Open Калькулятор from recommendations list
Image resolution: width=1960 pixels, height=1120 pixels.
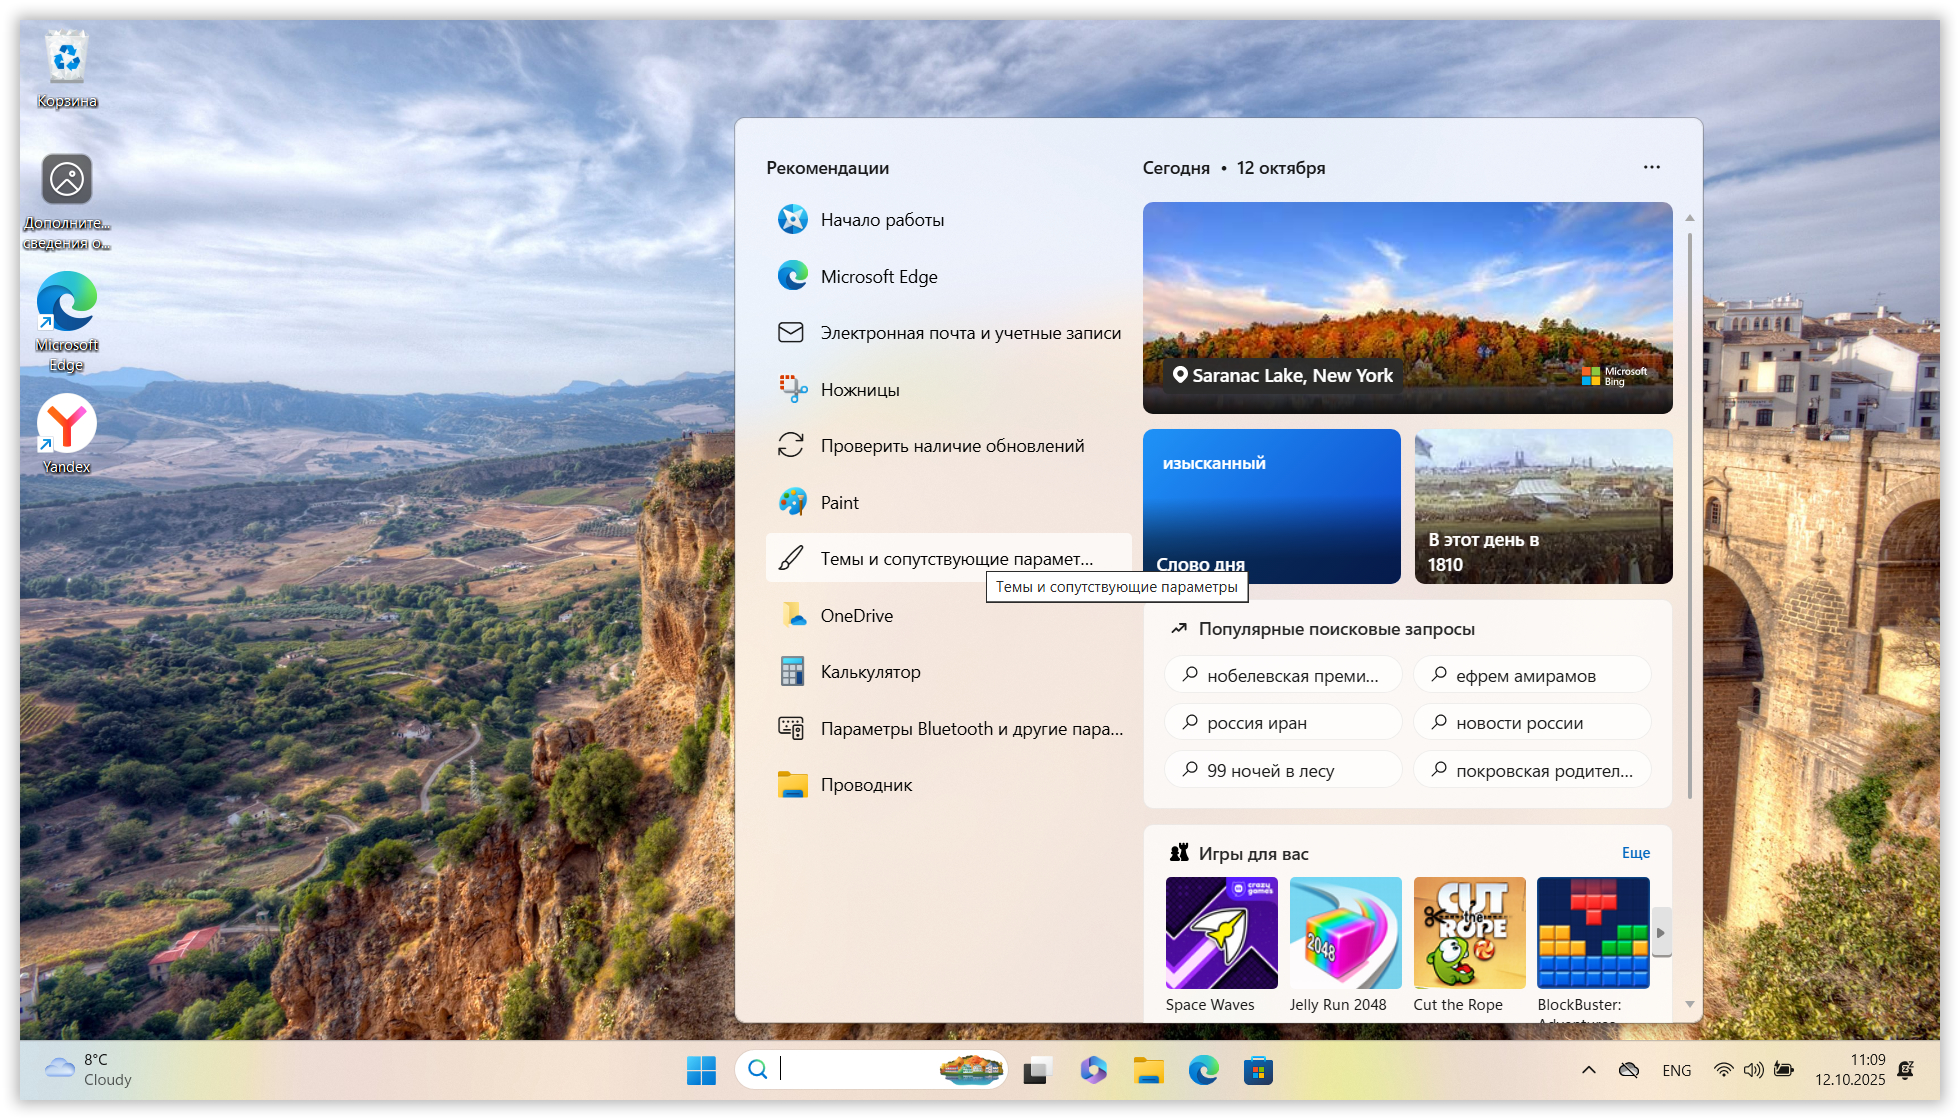point(870,672)
